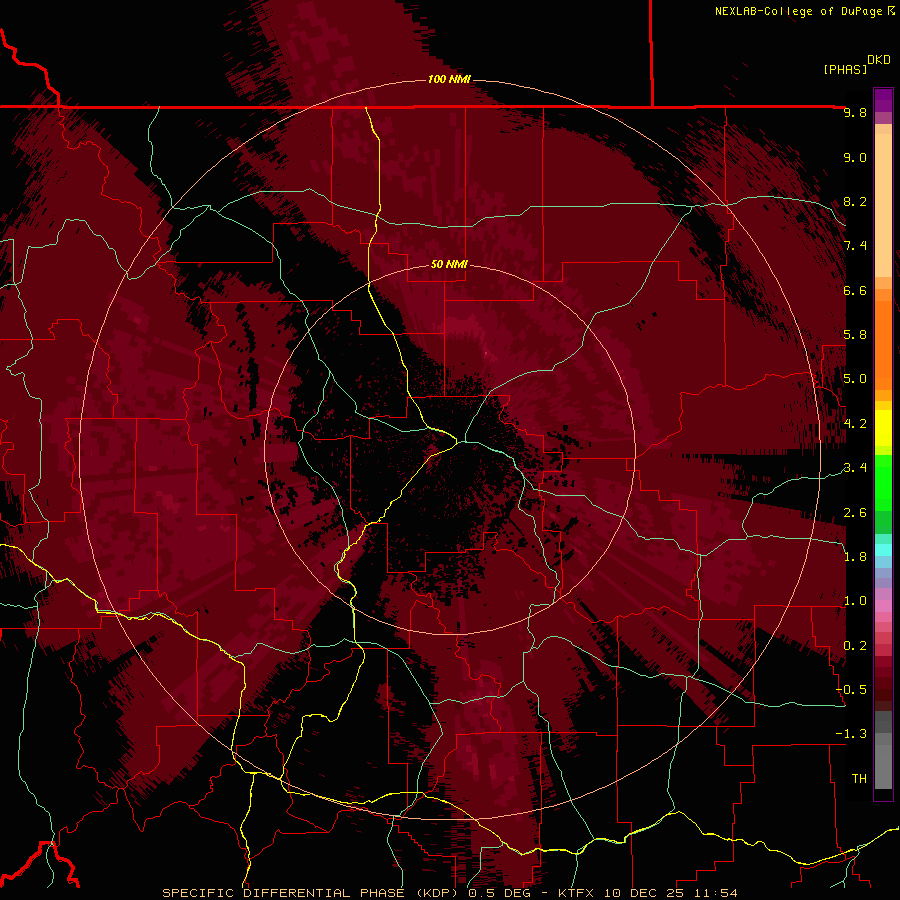
Task: Click the 2.6 value on color scale
Action: pos(855,513)
